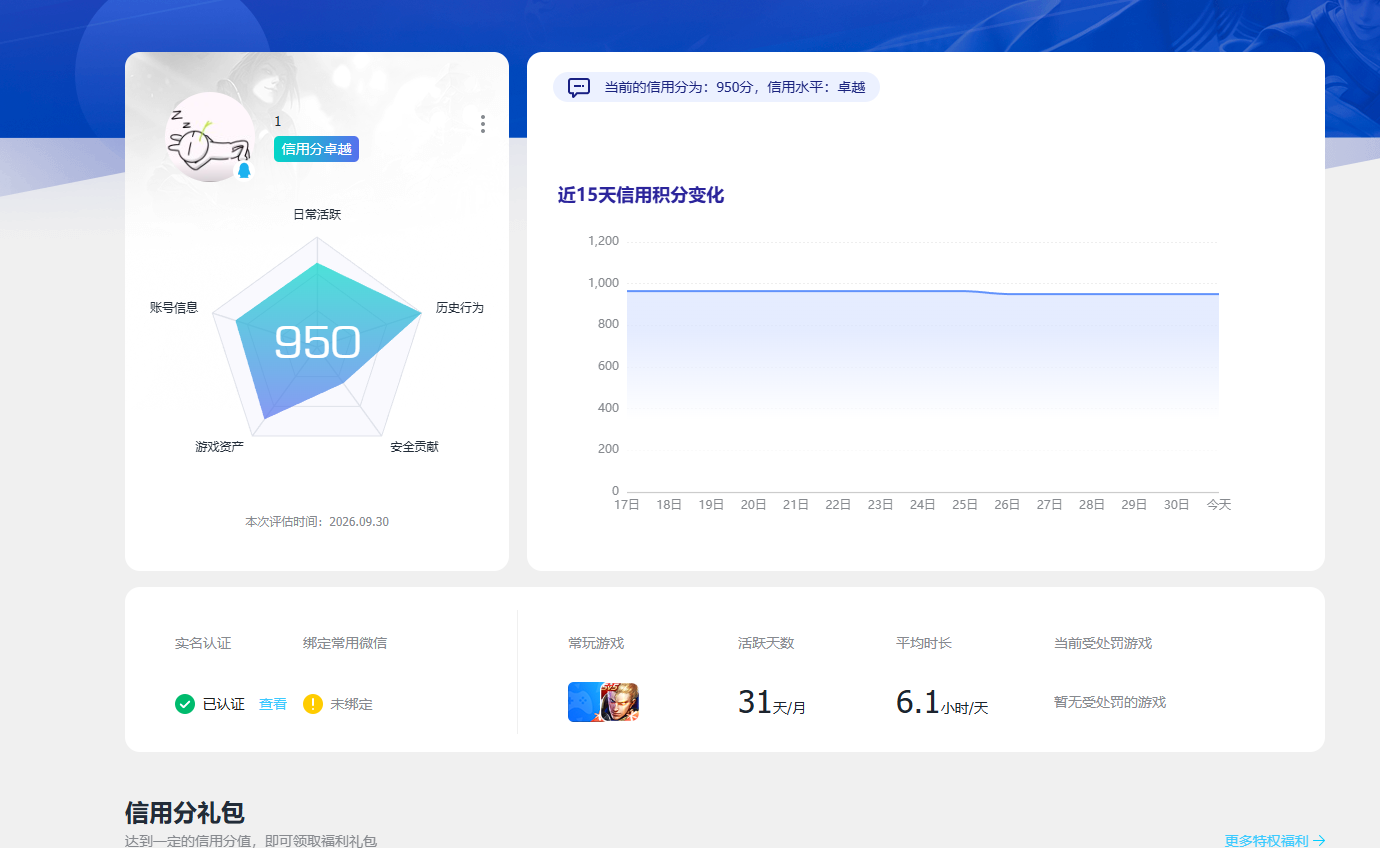Click the green verified checkmark icon
This screenshot has height=848, width=1380.
point(185,704)
